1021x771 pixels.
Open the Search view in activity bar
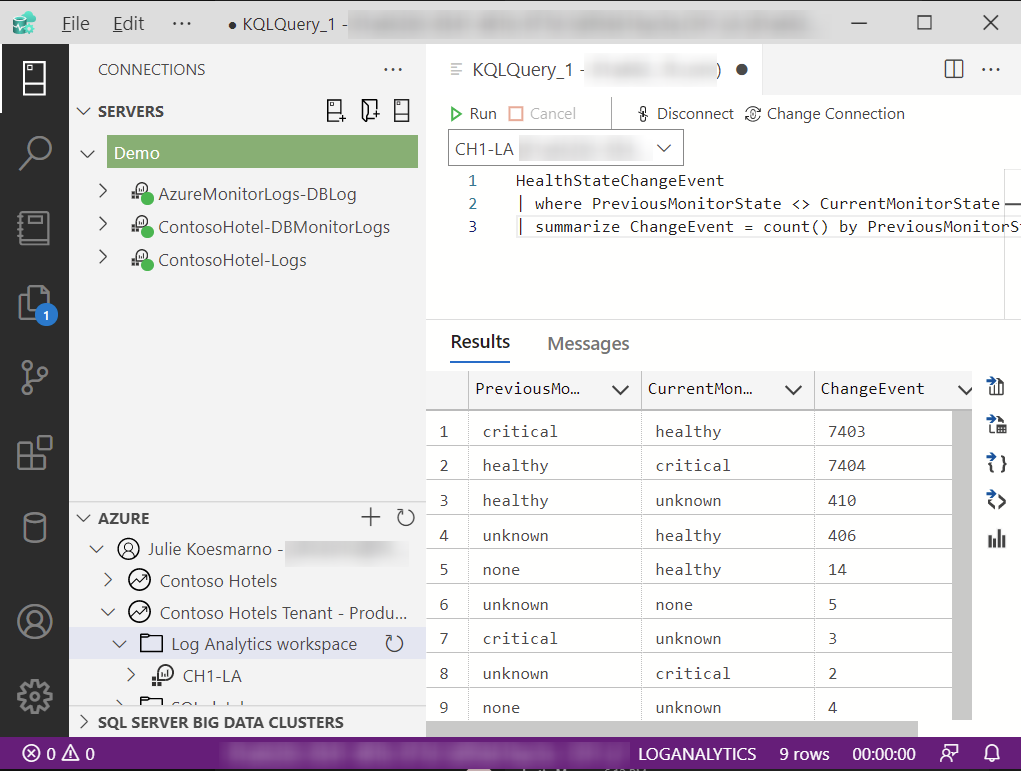point(35,153)
